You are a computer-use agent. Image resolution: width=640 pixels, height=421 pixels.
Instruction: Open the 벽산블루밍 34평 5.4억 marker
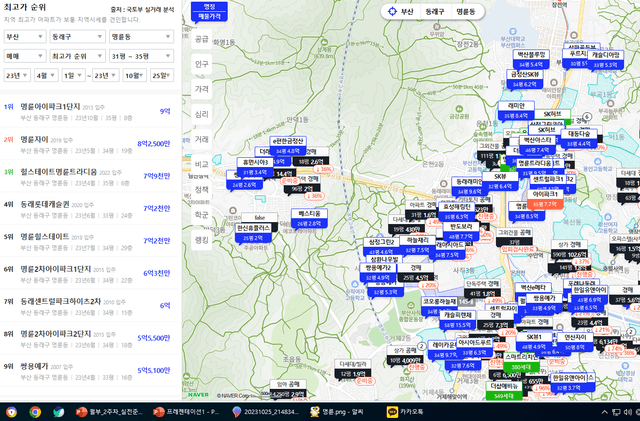pyautogui.click(x=531, y=59)
